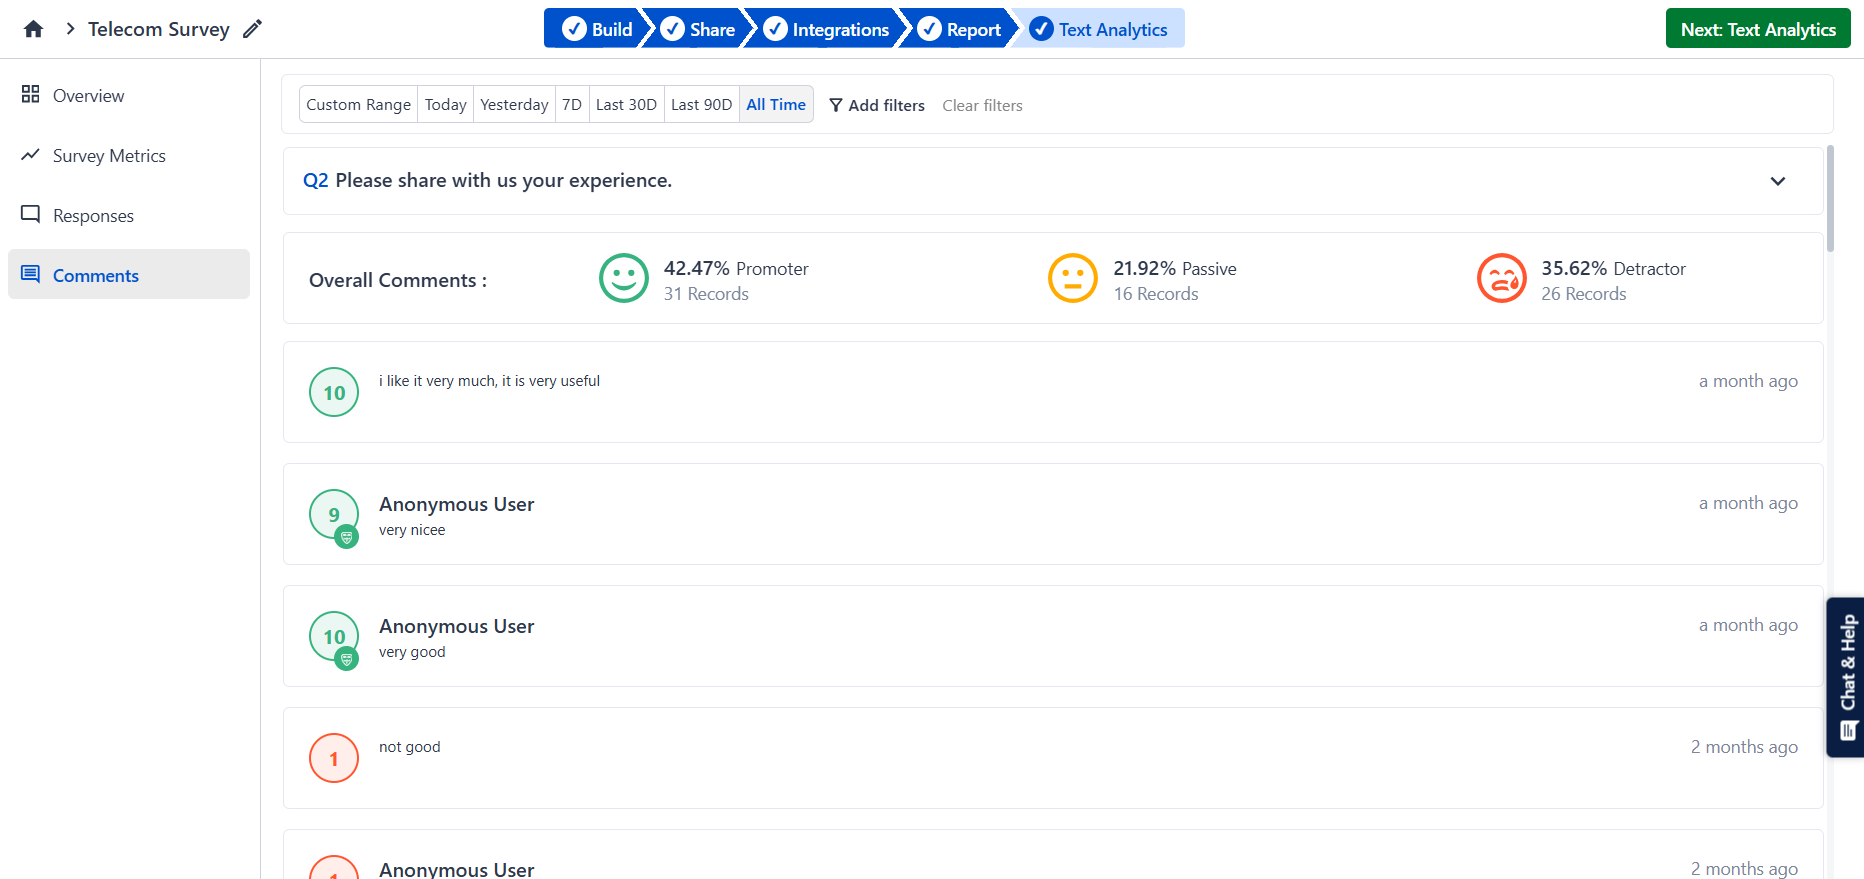This screenshot has width=1864, height=879.
Task: Open the Chat & Help side panel
Action: (1846, 677)
